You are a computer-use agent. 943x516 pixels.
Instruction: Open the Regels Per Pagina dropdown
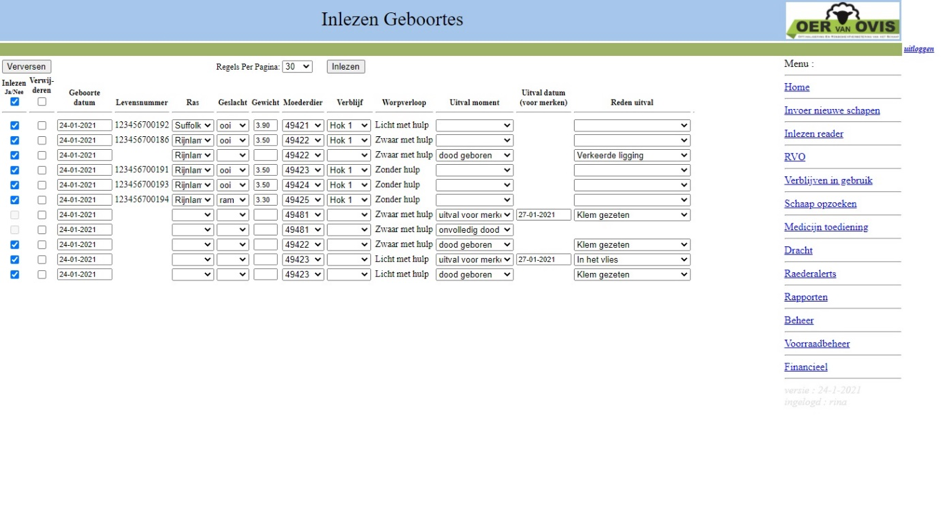[x=297, y=67]
